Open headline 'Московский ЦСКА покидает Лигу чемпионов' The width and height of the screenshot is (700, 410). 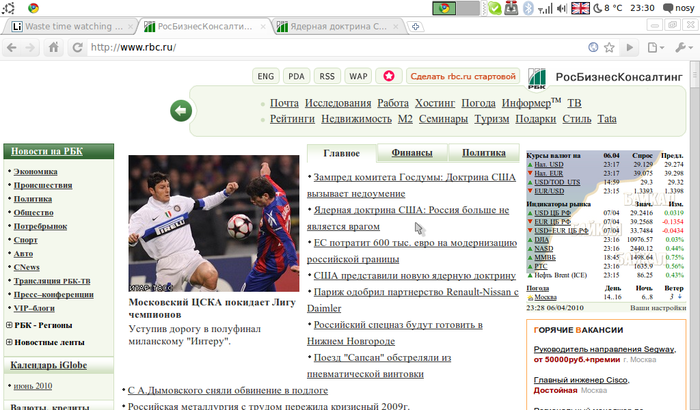coord(212,308)
